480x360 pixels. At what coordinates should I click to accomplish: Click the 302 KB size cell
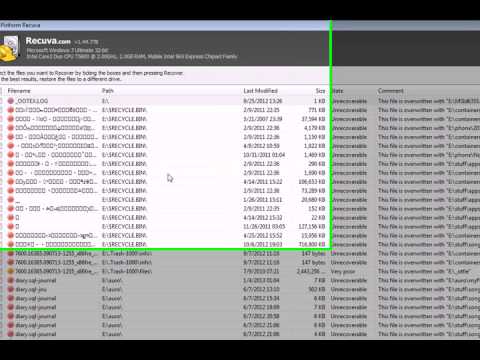click(x=317, y=289)
